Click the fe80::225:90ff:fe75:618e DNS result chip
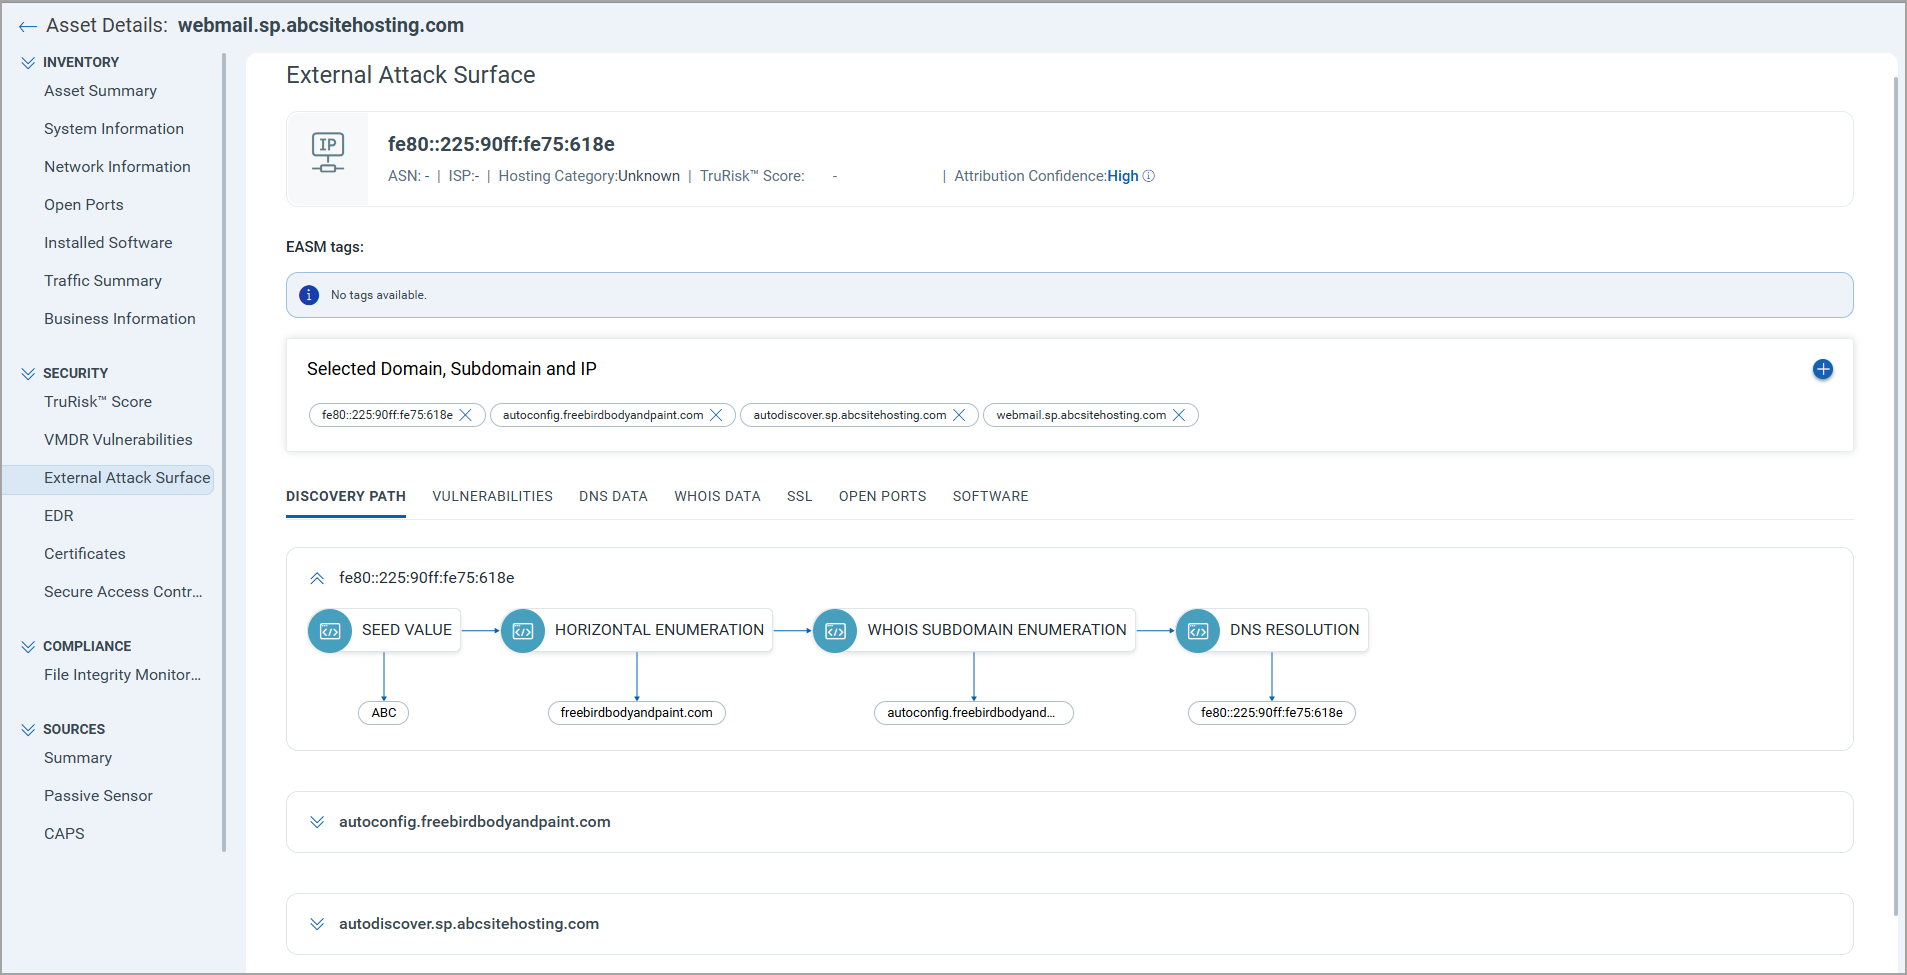Viewport: 1907px width, 975px height. click(1272, 713)
